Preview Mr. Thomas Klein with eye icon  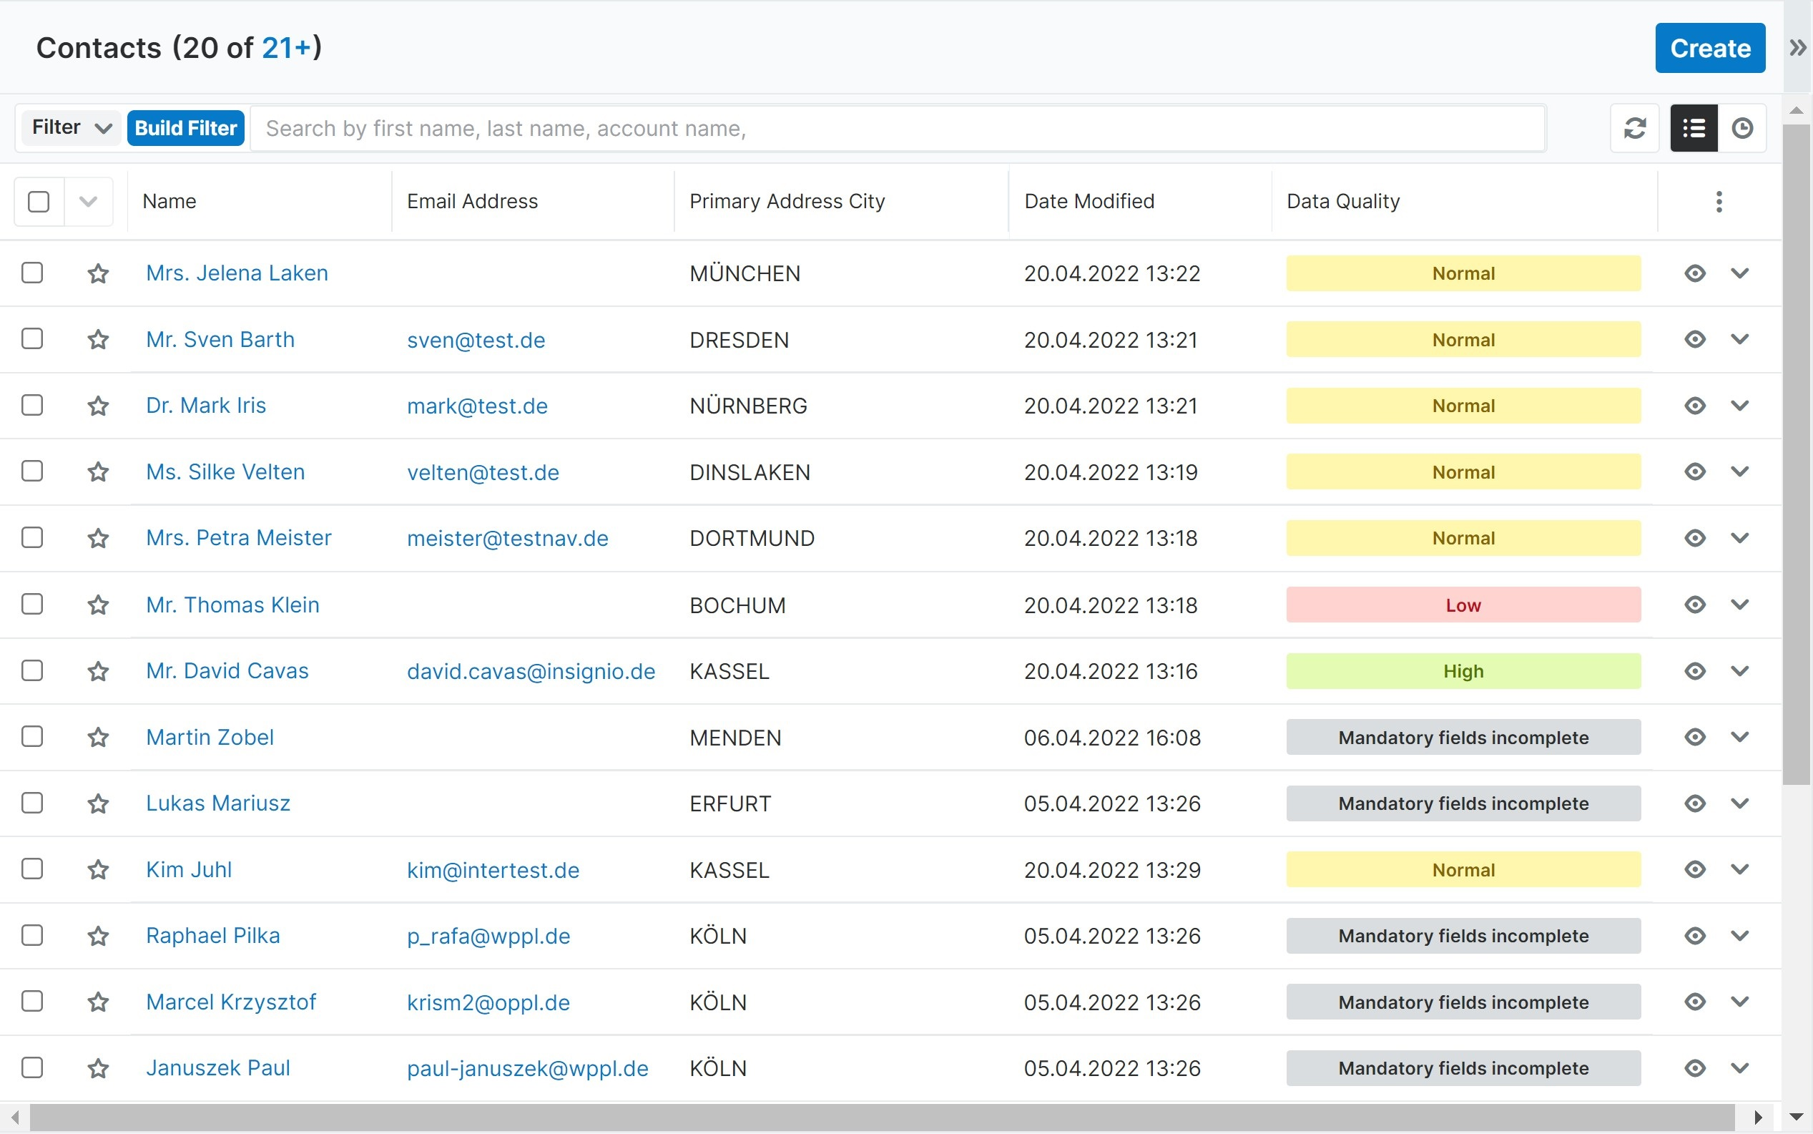[1694, 605]
